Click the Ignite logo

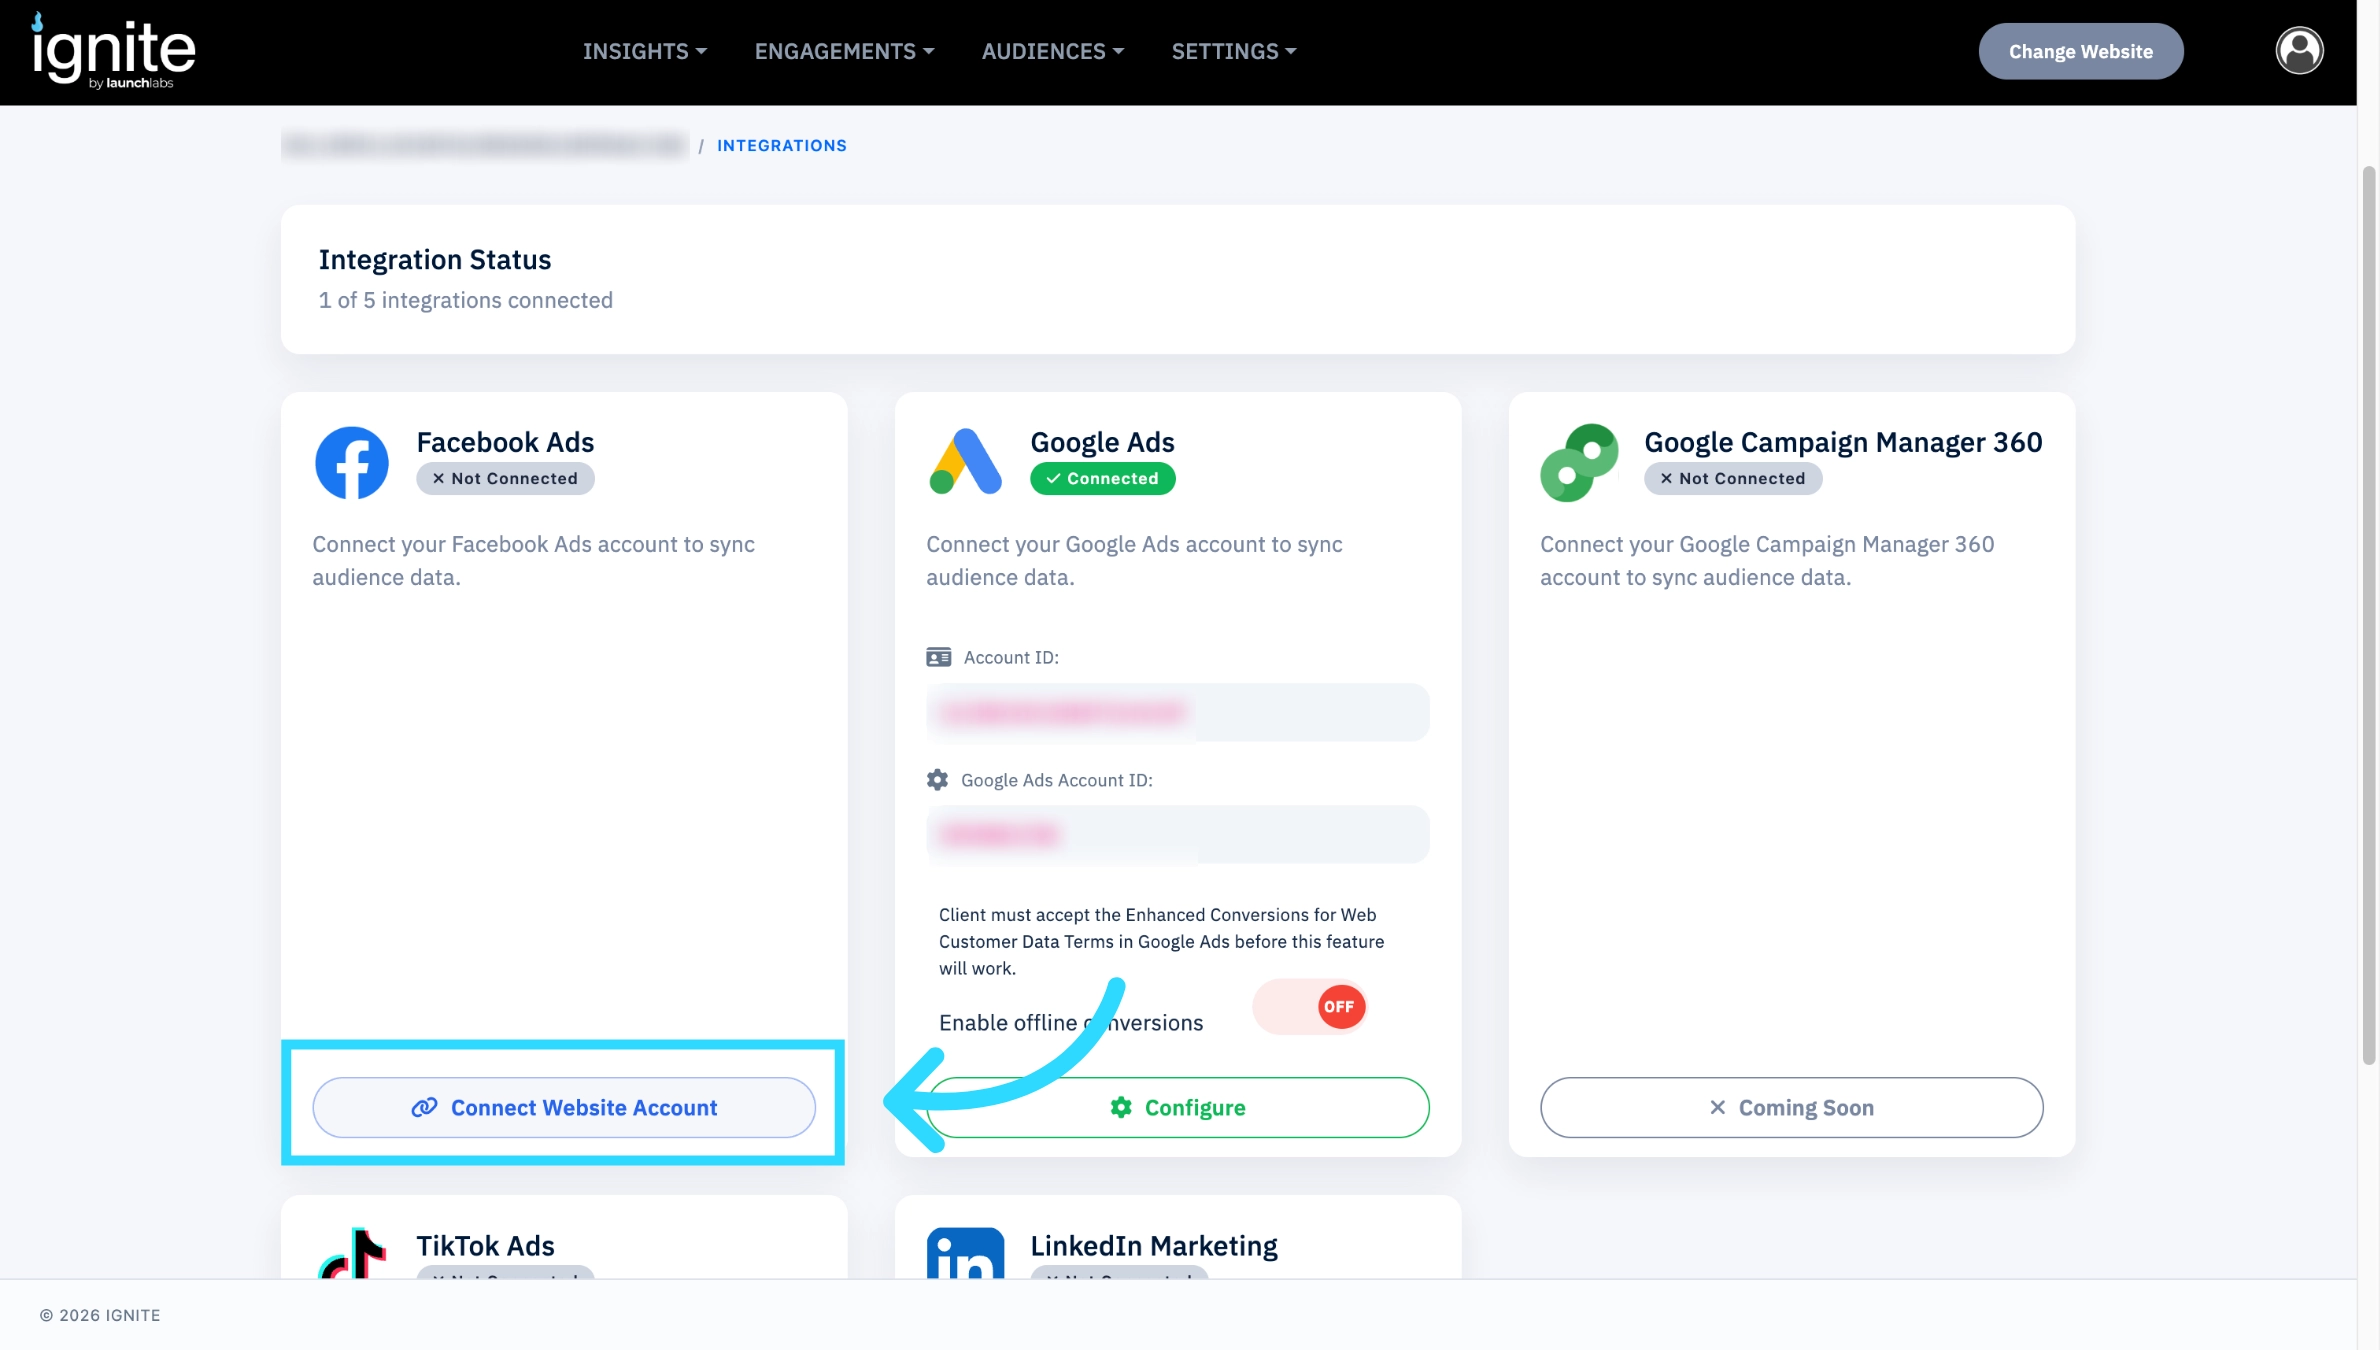click(113, 51)
